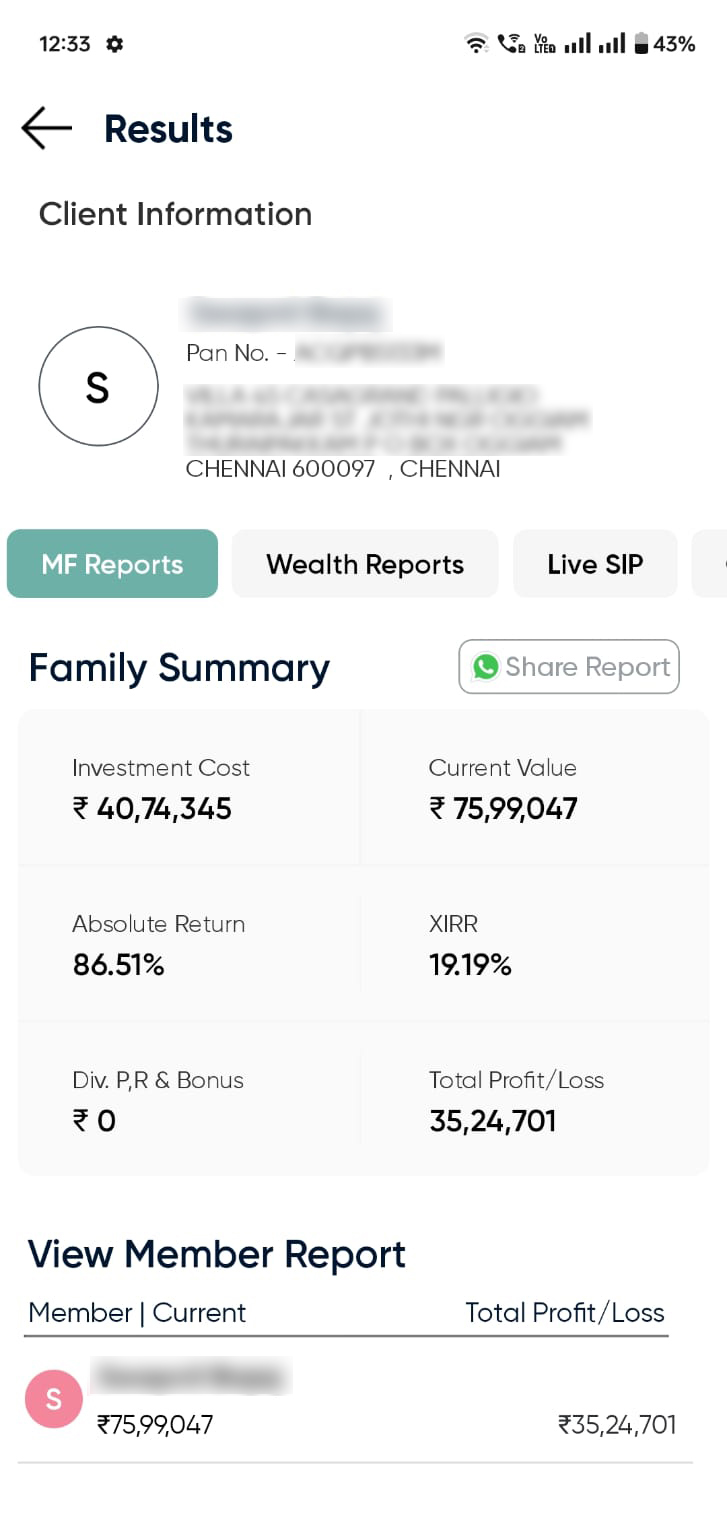Switch to the MF Reports tab
The height and width of the screenshot is (1524, 727).
click(x=112, y=564)
